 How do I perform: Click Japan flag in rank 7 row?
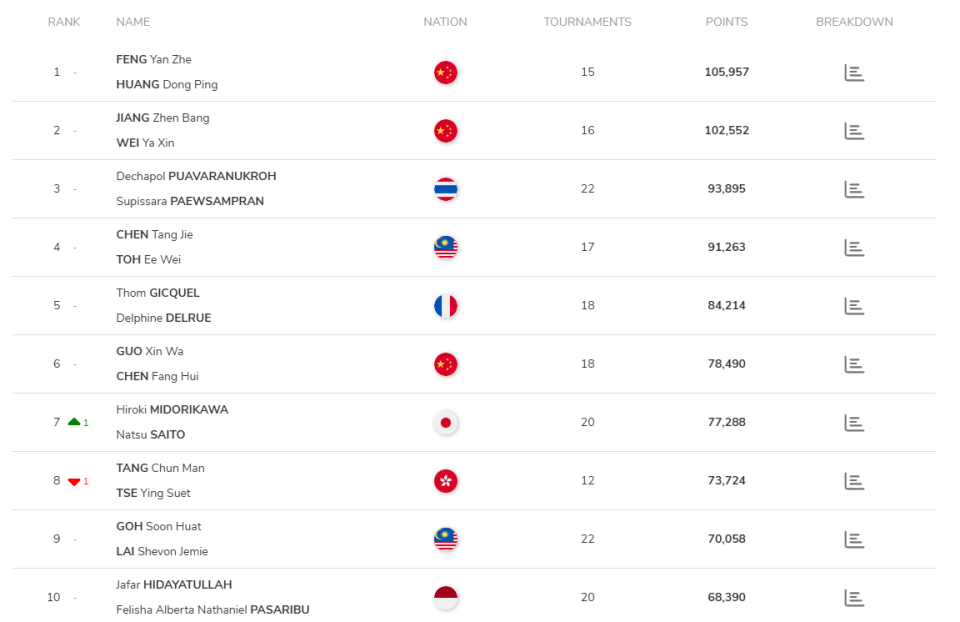click(x=445, y=422)
